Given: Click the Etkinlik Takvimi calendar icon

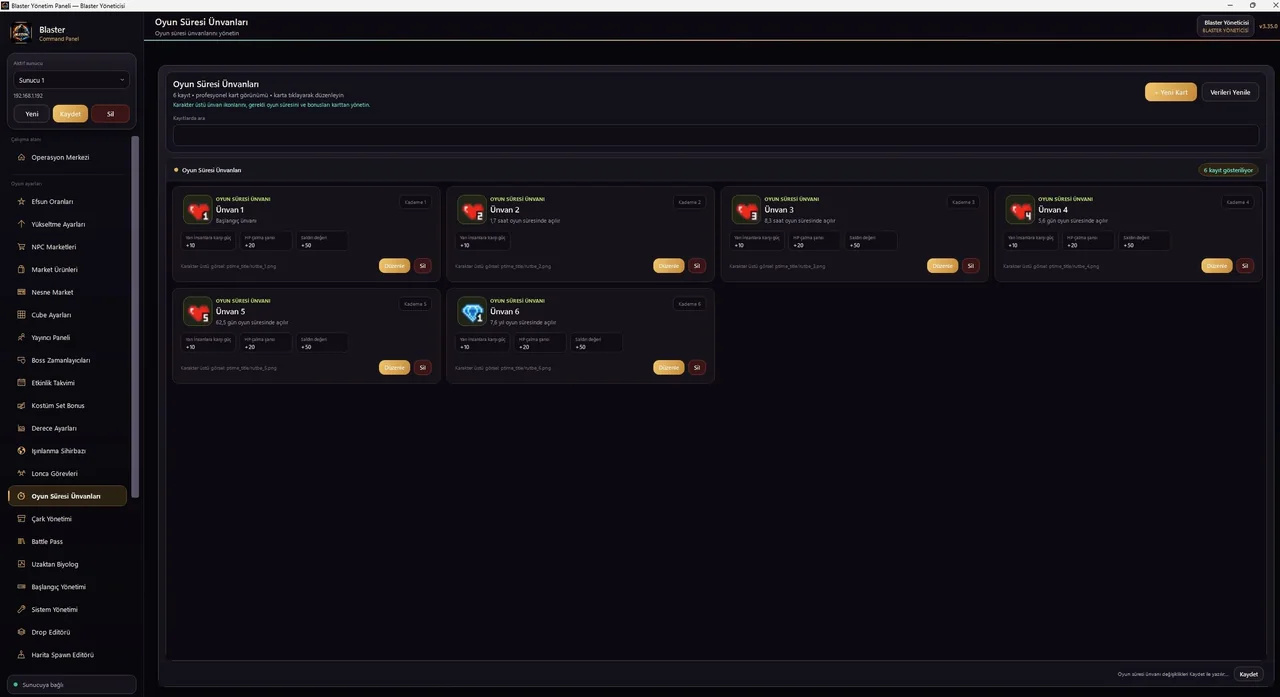Looking at the screenshot, I should coord(22,383).
